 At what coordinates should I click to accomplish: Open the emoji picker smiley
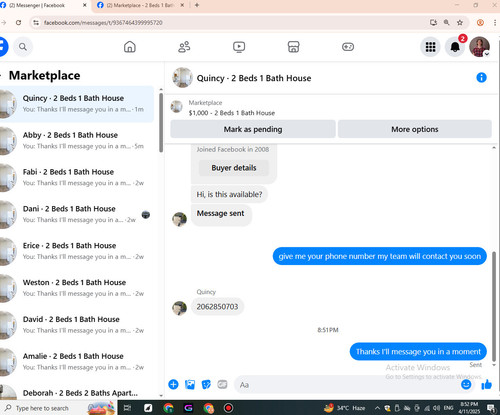[x=466, y=384]
